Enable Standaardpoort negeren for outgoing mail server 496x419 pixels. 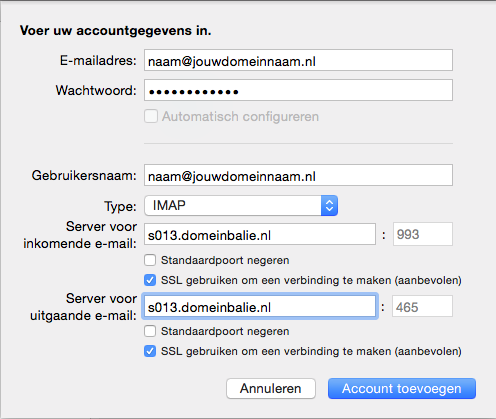[x=150, y=331]
